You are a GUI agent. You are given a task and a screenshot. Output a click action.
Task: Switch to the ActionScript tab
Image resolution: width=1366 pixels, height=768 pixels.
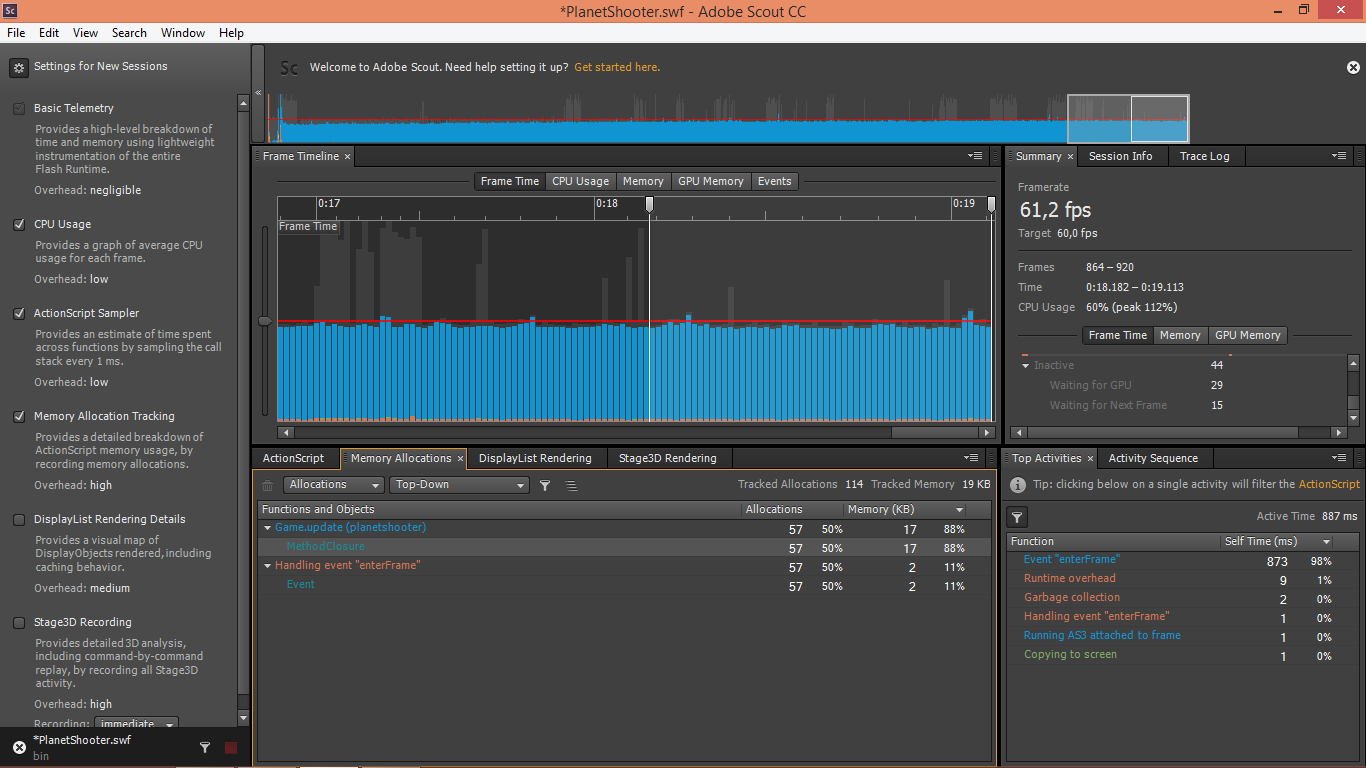point(294,458)
